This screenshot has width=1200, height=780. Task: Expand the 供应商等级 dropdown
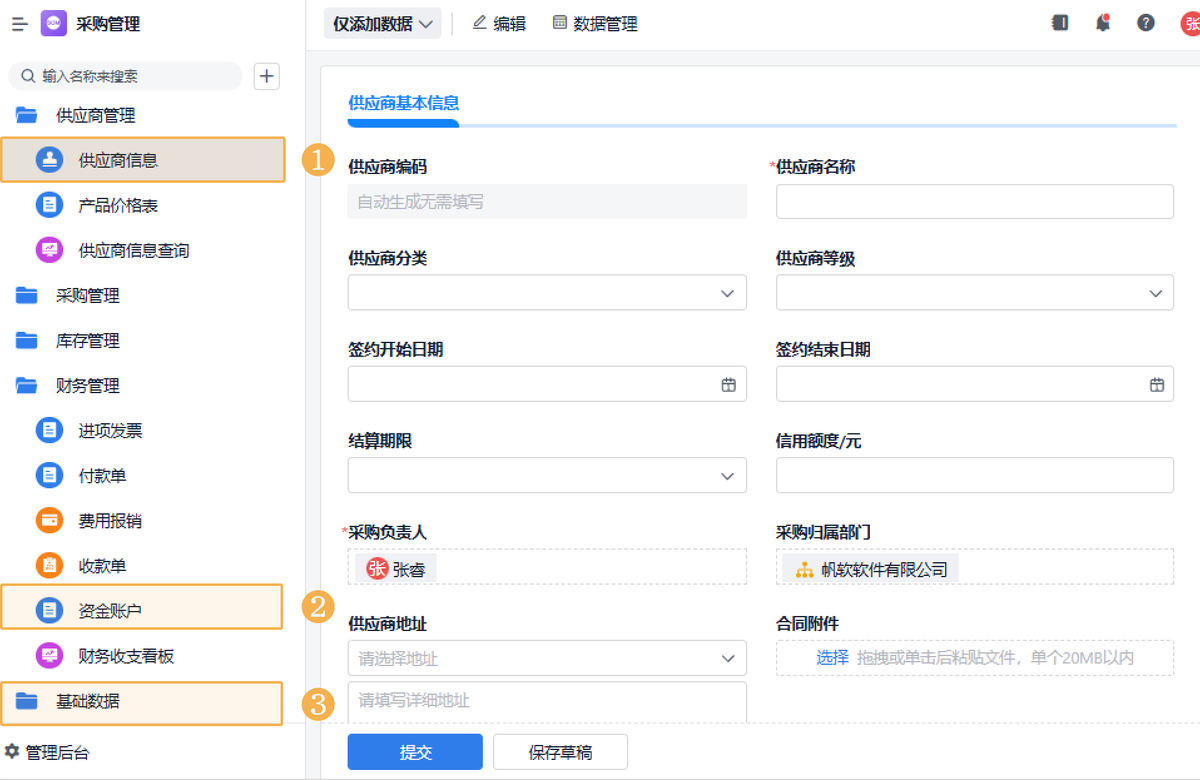click(1155, 293)
